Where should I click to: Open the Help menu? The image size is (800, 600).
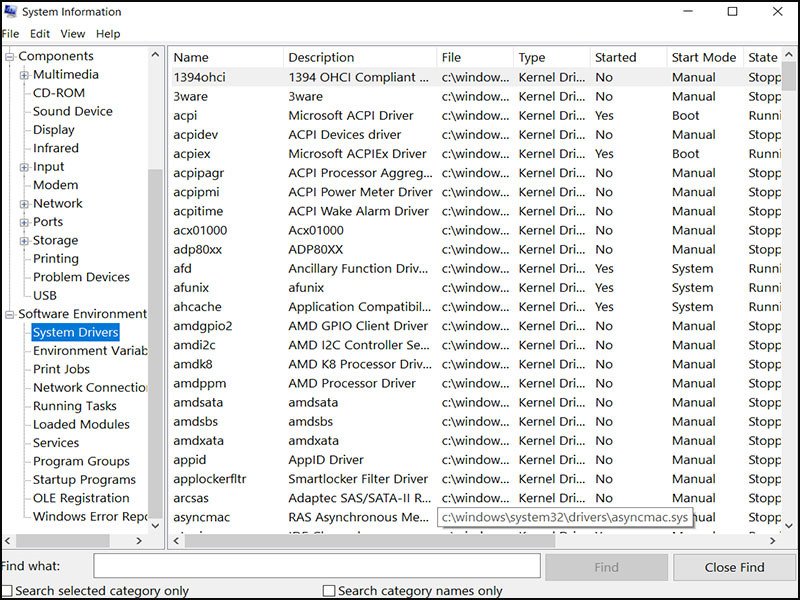[x=106, y=33]
